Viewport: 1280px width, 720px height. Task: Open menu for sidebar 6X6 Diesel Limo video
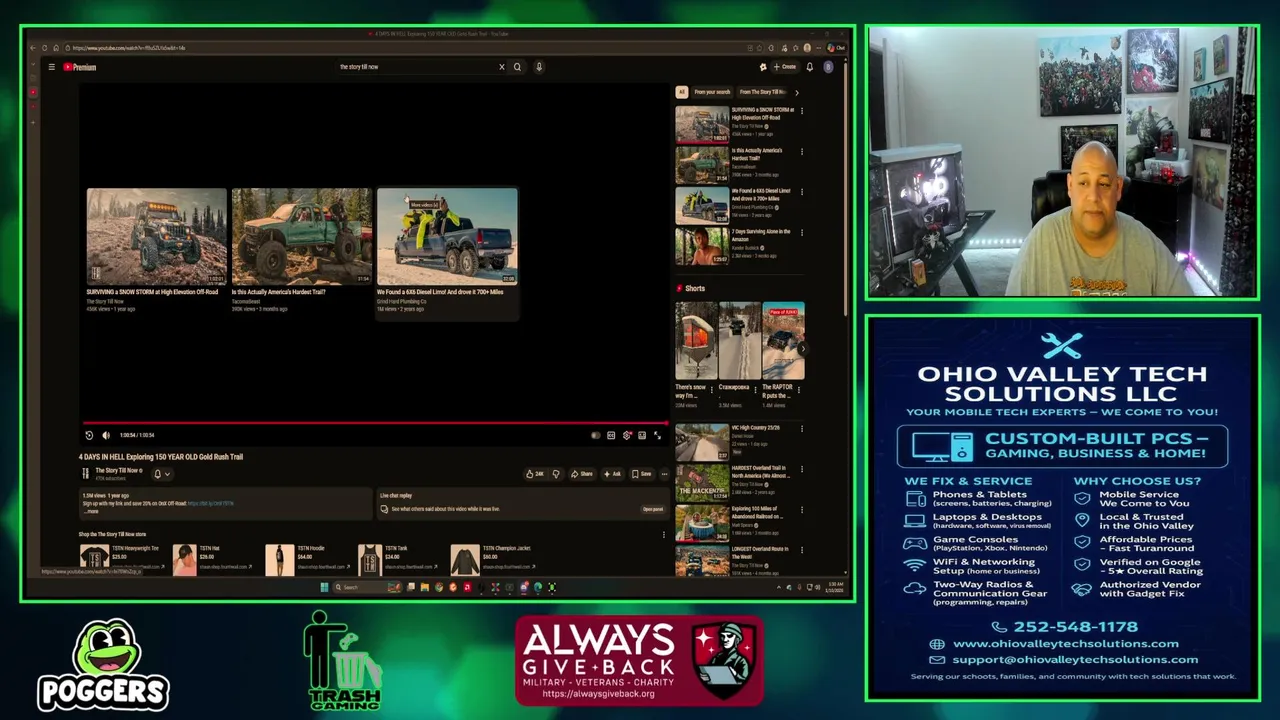pyautogui.click(x=802, y=192)
